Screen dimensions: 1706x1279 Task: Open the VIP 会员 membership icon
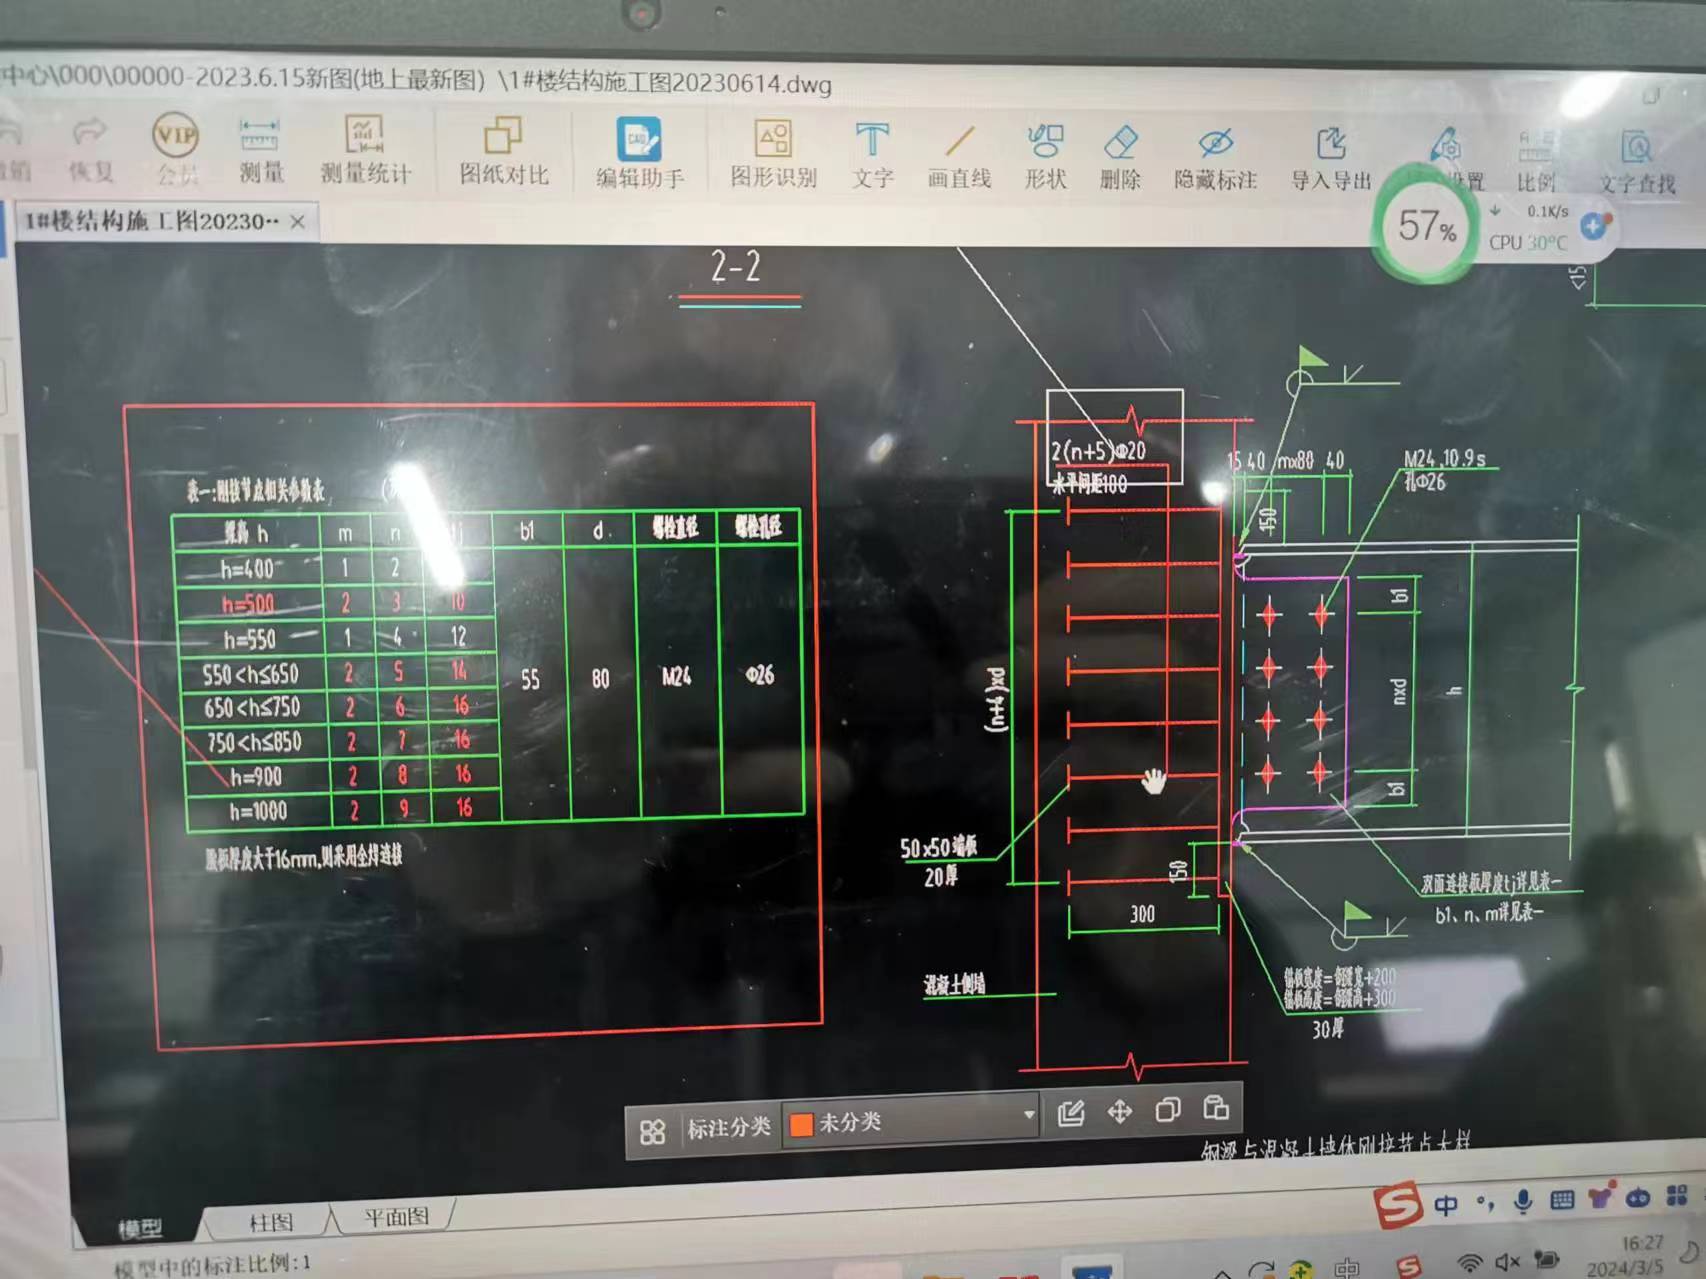point(176,149)
